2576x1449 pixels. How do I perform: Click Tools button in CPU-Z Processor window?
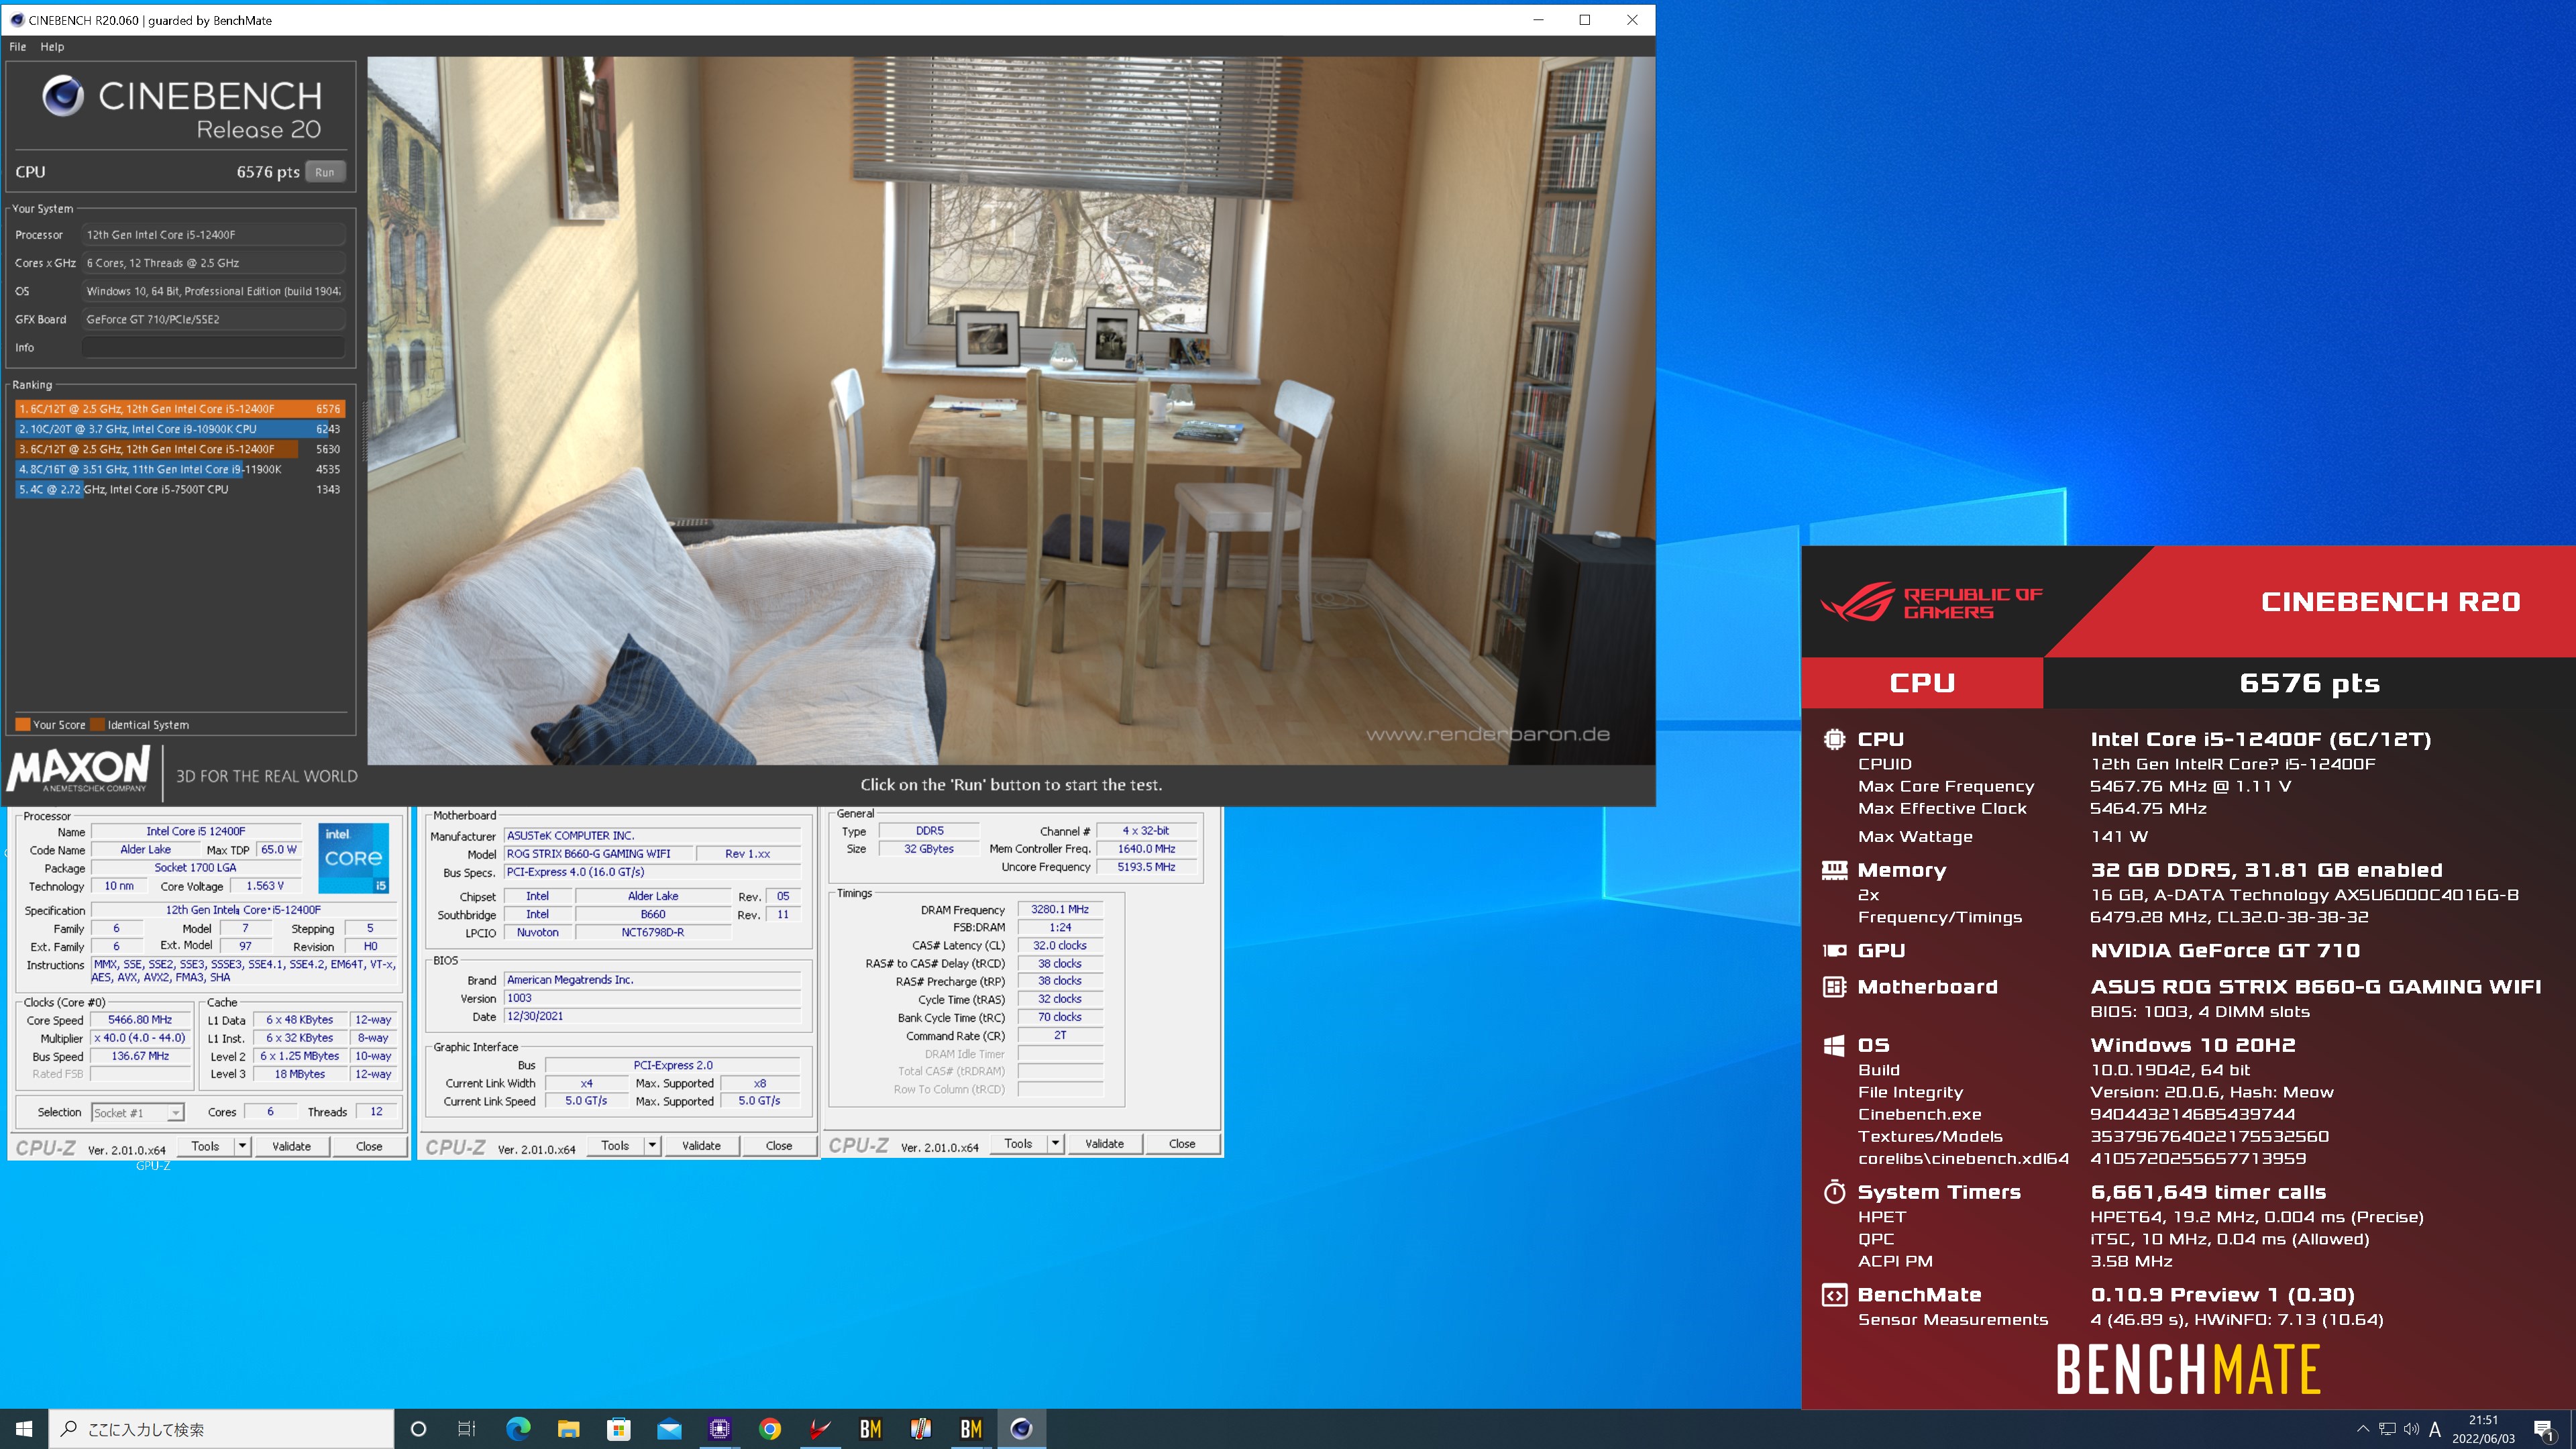tap(206, 1146)
